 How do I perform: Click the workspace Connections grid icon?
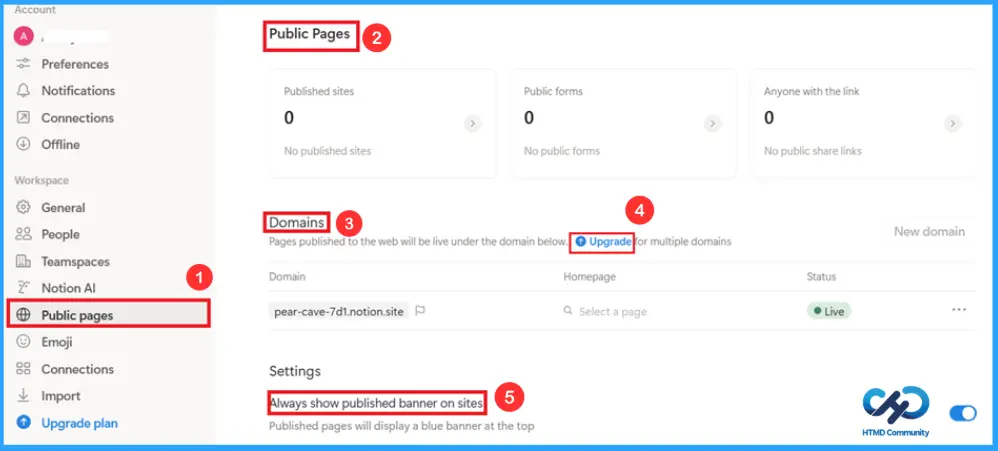24,369
